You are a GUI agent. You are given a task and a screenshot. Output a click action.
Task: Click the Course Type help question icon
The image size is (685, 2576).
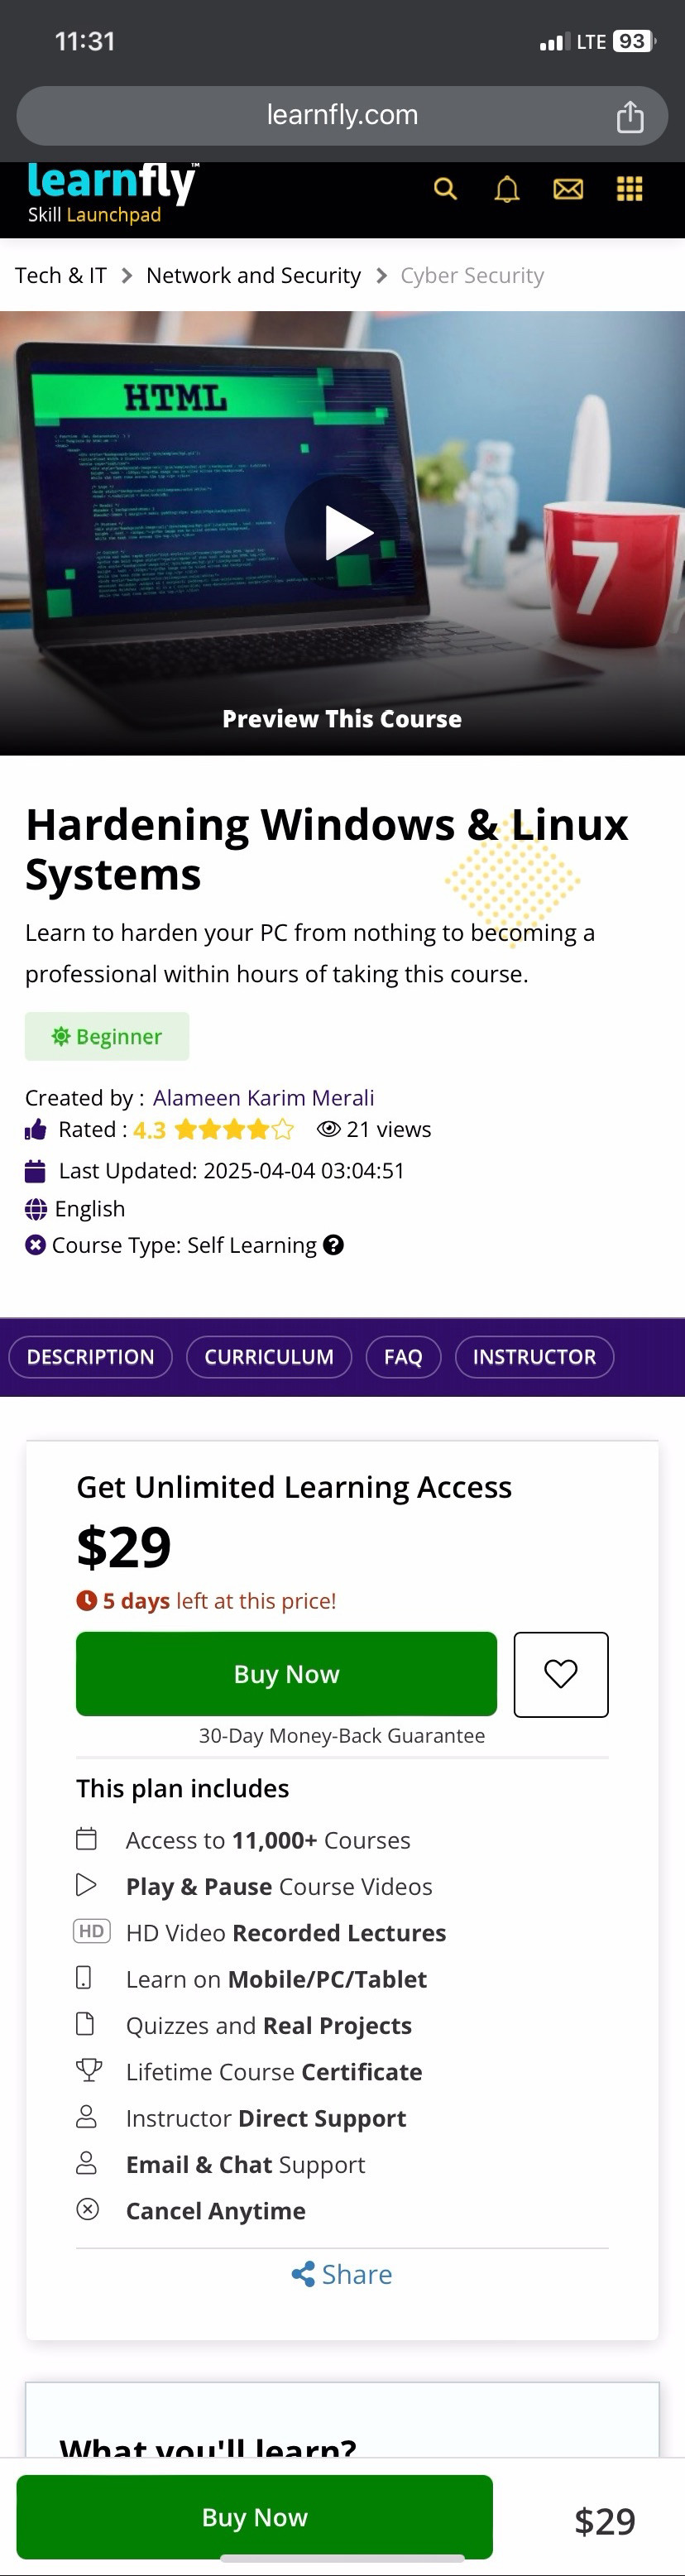(x=334, y=1245)
